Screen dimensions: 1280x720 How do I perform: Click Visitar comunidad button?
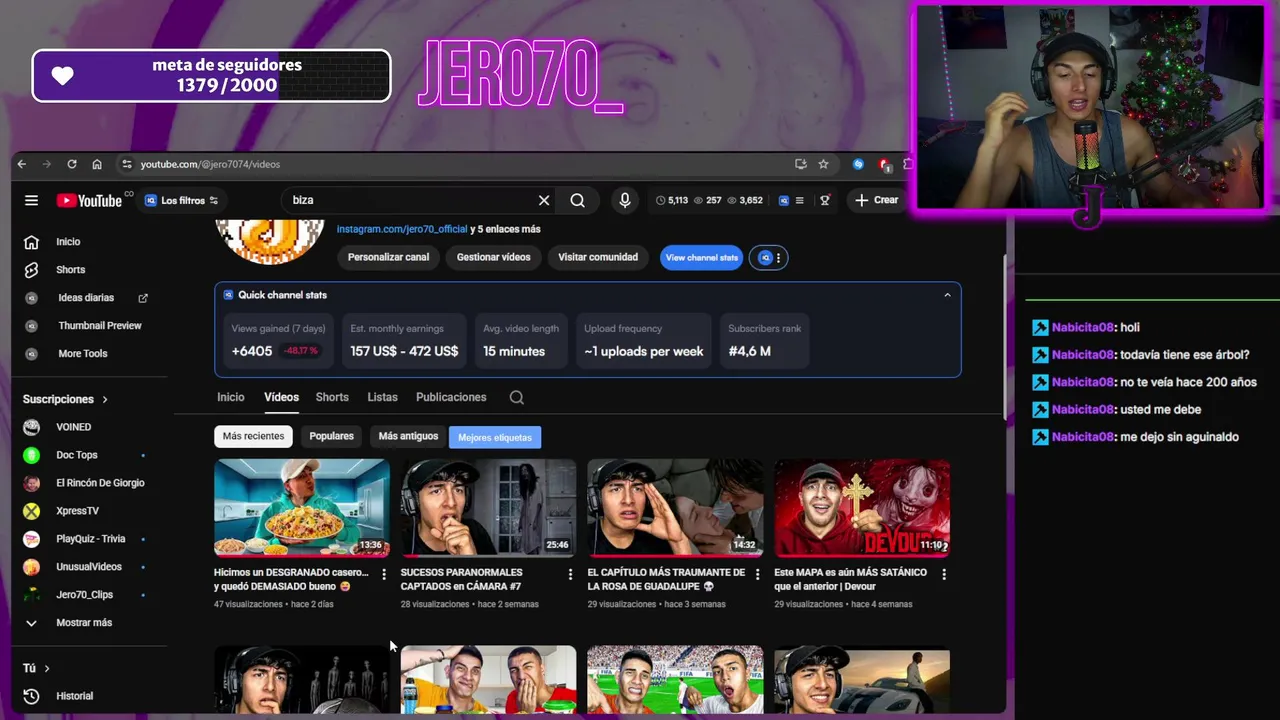598,258
